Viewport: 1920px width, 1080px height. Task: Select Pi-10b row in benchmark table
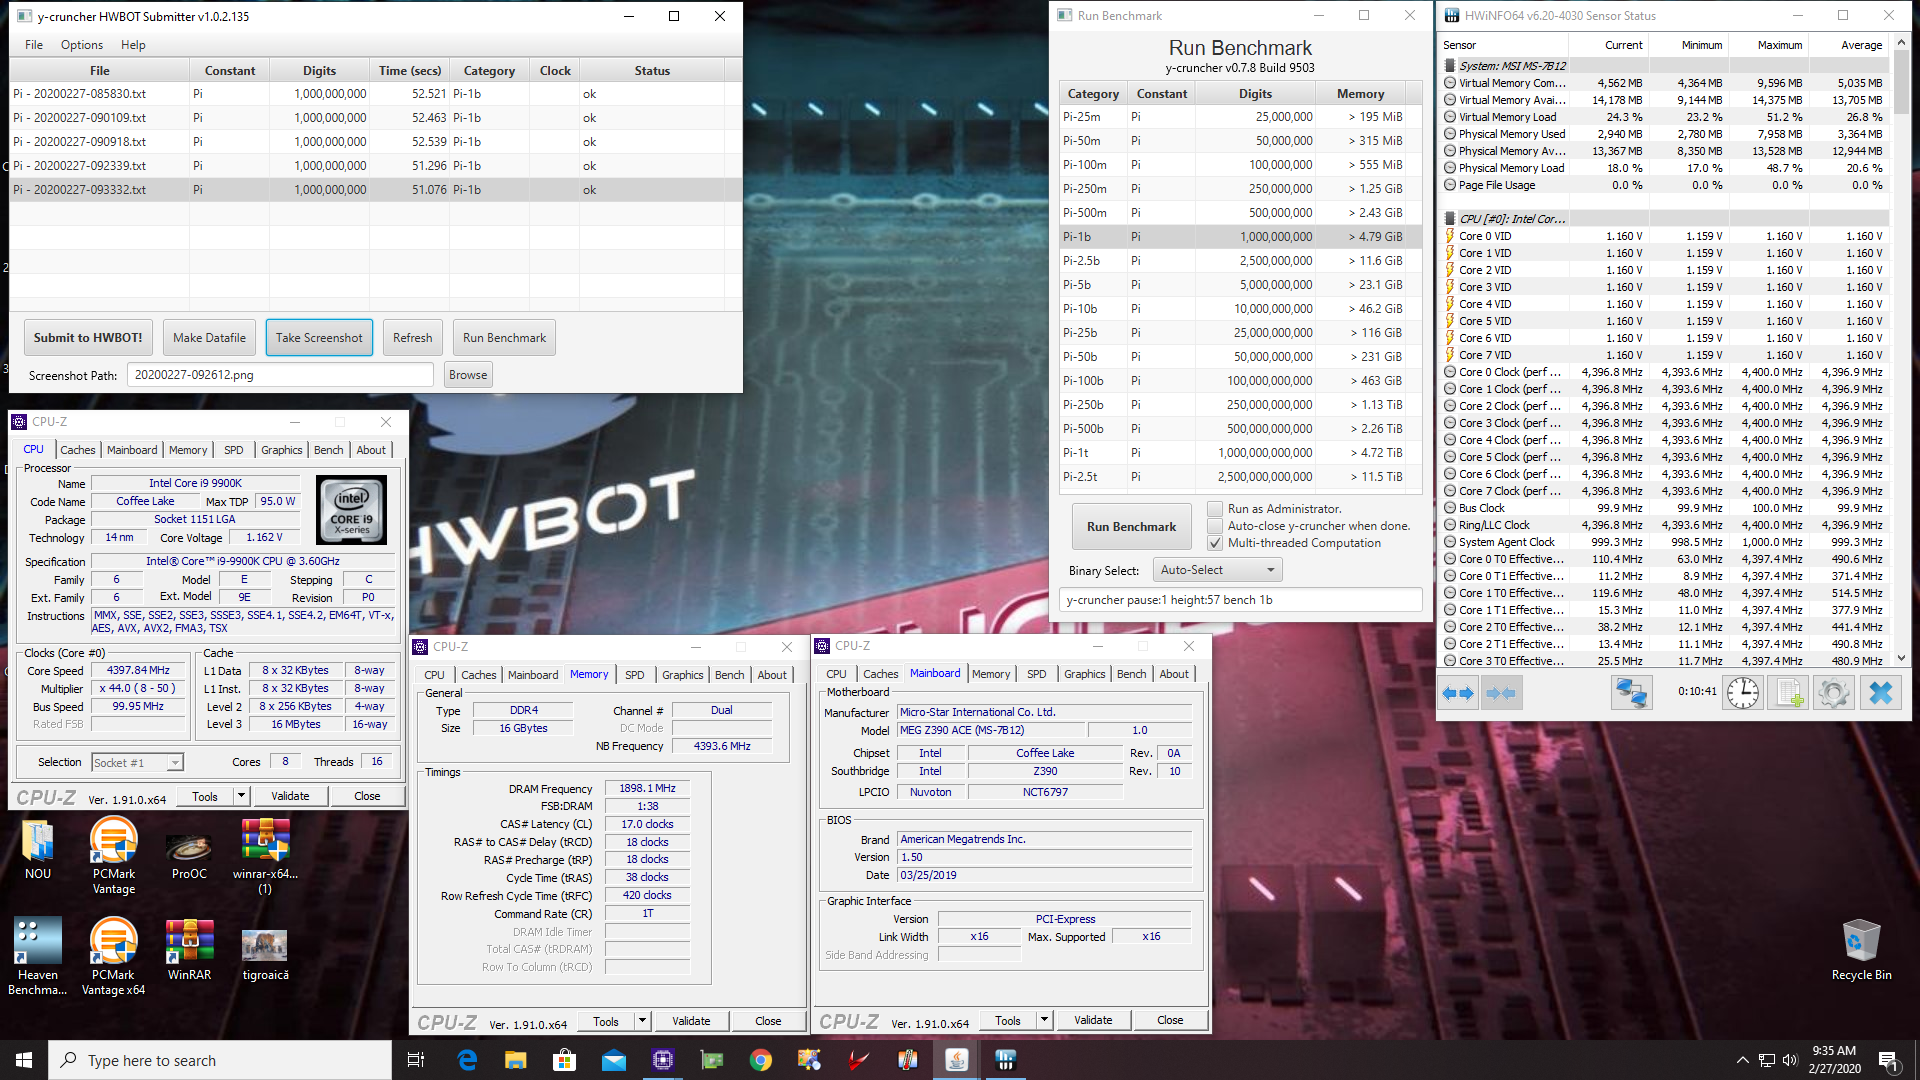tap(1240, 309)
